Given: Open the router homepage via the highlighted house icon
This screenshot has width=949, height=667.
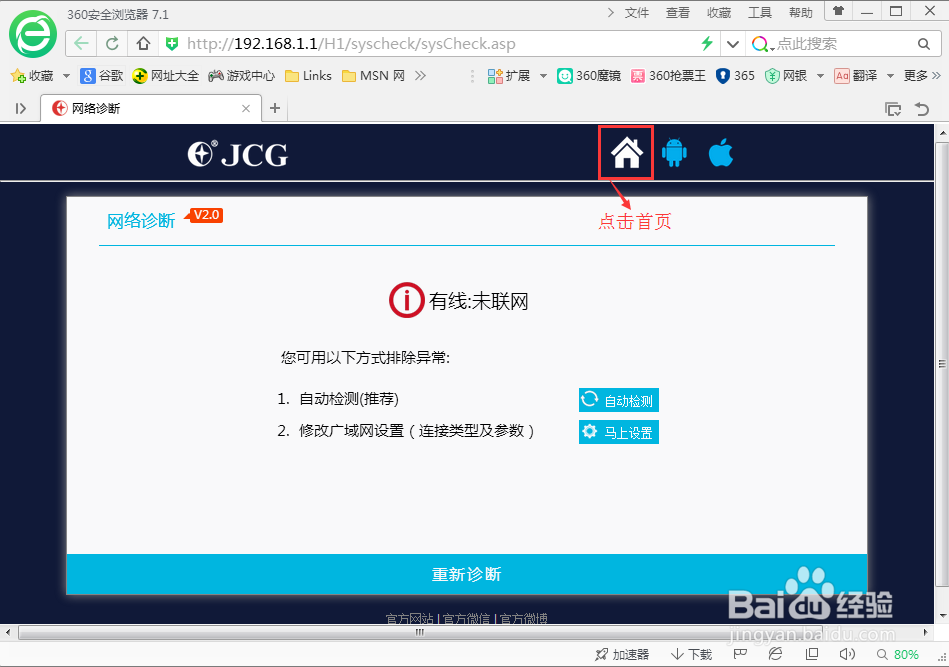Looking at the screenshot, I should [625, 151].
